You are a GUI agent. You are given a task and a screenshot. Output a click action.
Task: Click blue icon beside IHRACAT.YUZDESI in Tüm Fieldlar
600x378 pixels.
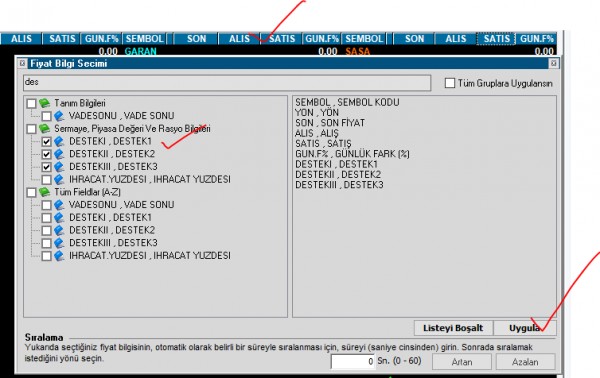[59, 256]
